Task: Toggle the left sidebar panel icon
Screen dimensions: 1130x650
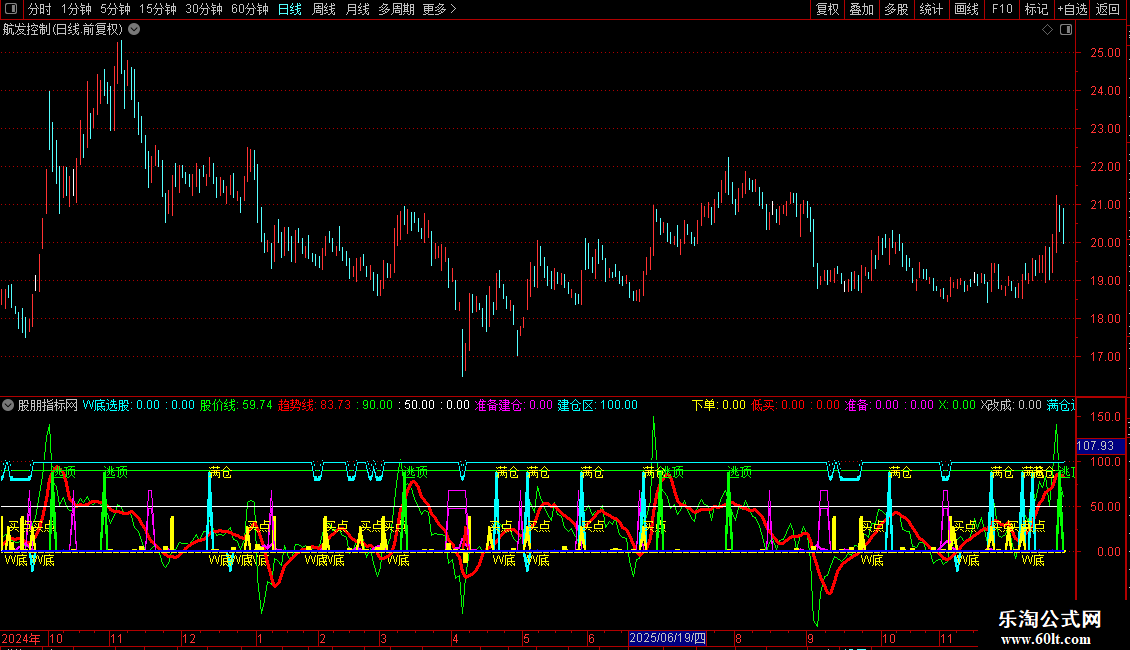Action: point(9,10)
